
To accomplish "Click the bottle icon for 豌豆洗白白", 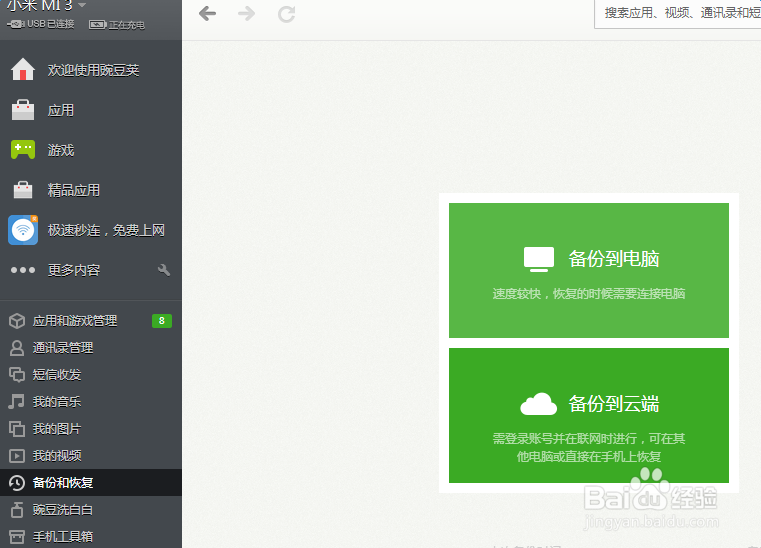I will (x=17, y=510).
